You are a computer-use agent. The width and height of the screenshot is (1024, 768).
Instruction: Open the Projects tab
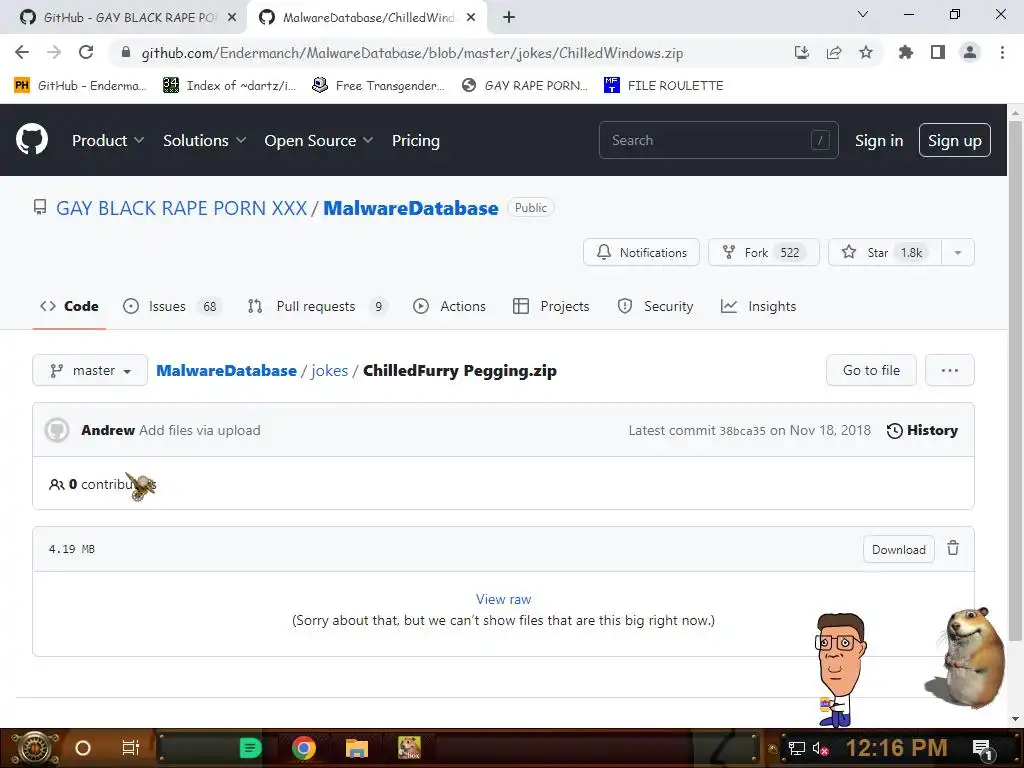click(x=551, y=306)
